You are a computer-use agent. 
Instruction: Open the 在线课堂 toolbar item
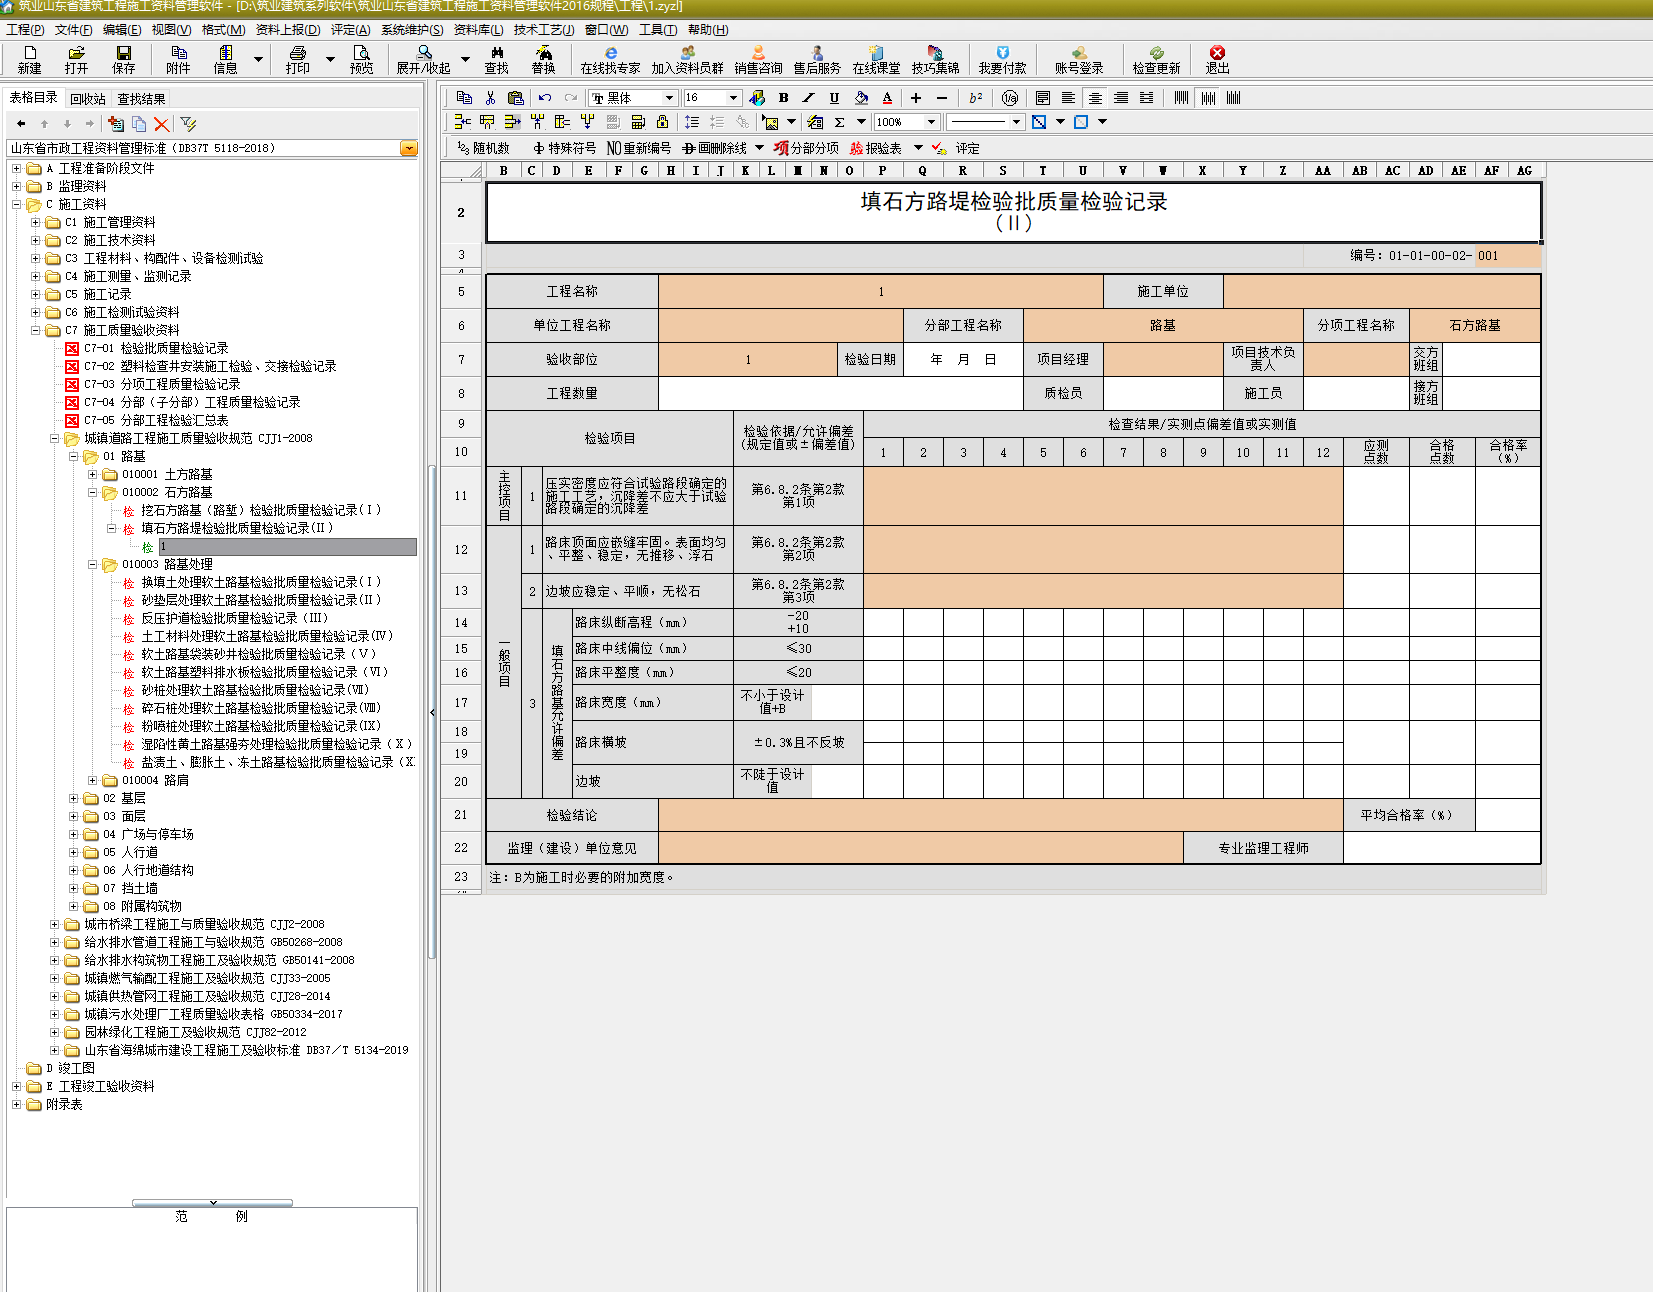[x=876, y=59]
